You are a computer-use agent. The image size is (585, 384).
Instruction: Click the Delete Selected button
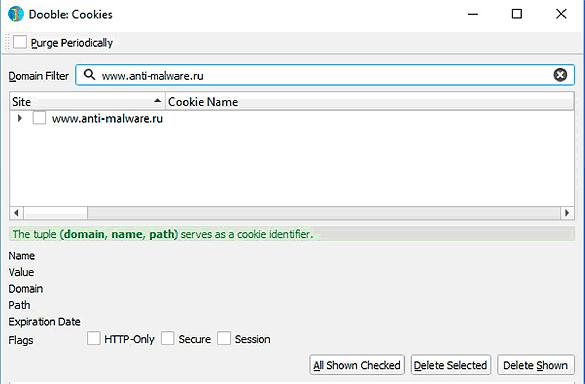[451, 365]
